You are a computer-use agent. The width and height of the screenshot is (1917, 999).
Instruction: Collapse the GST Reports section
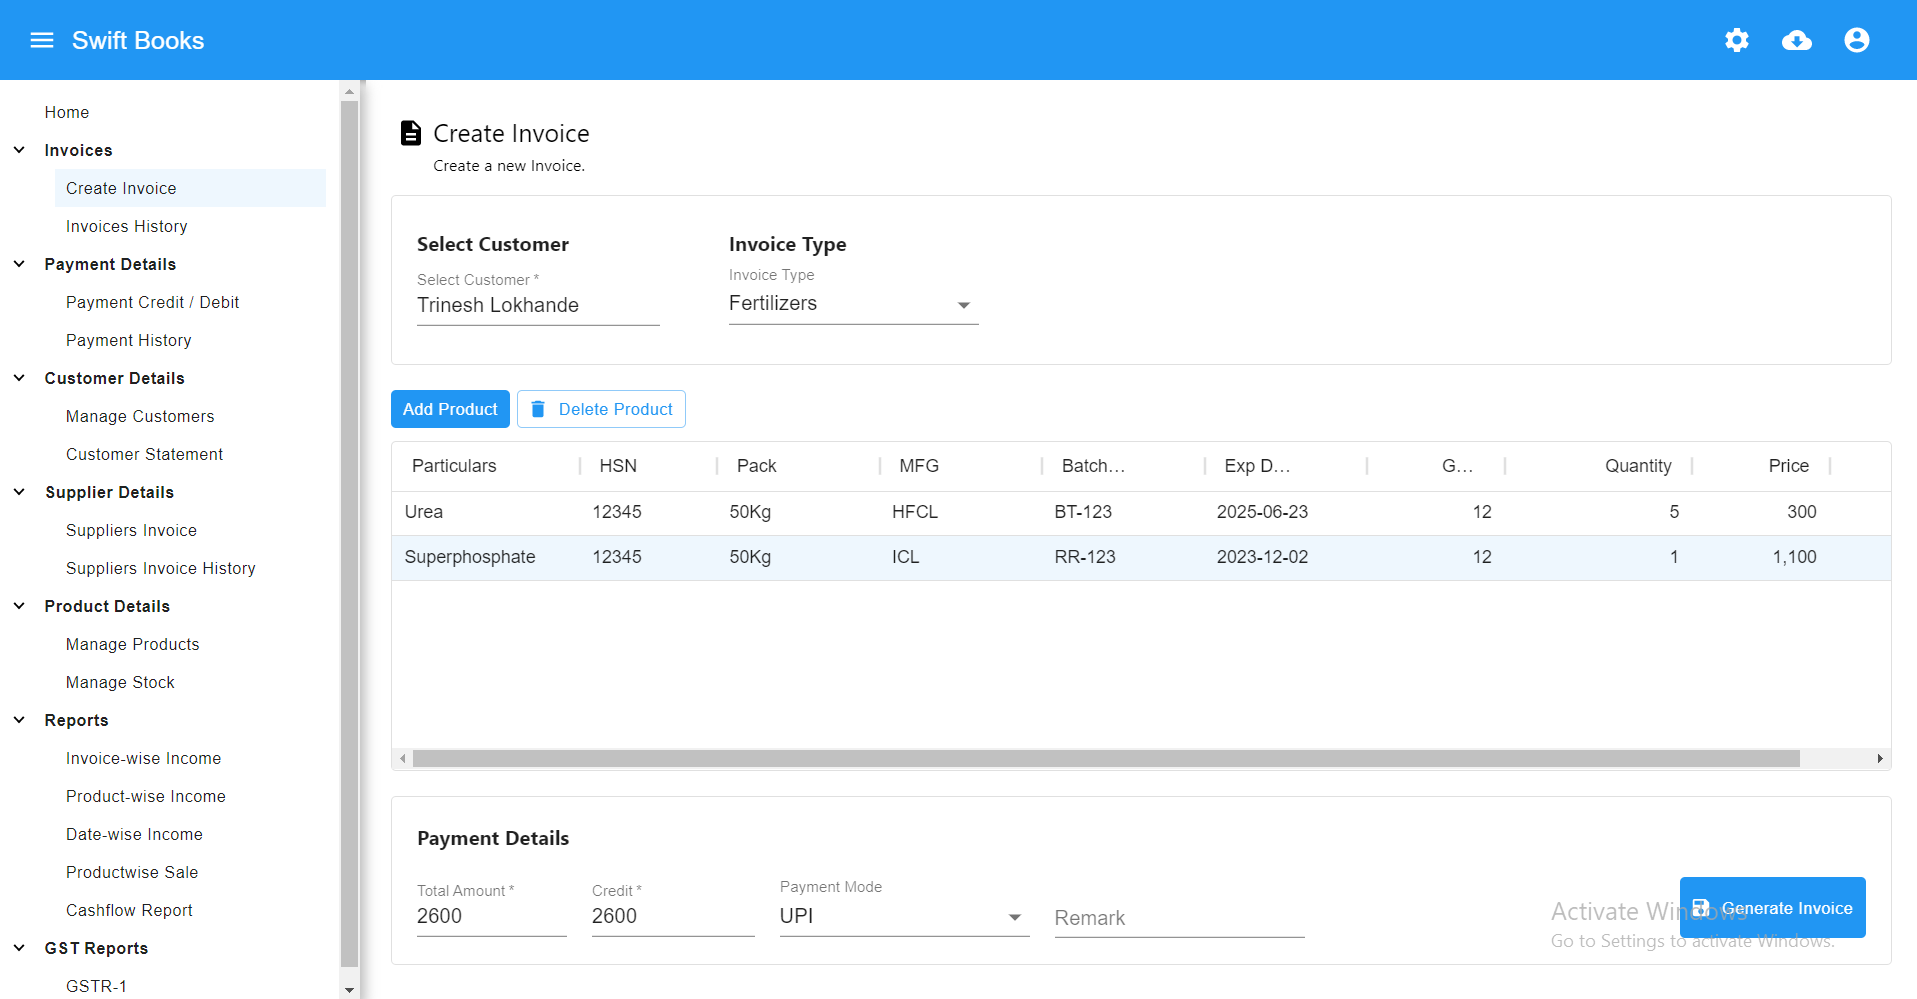19,947
